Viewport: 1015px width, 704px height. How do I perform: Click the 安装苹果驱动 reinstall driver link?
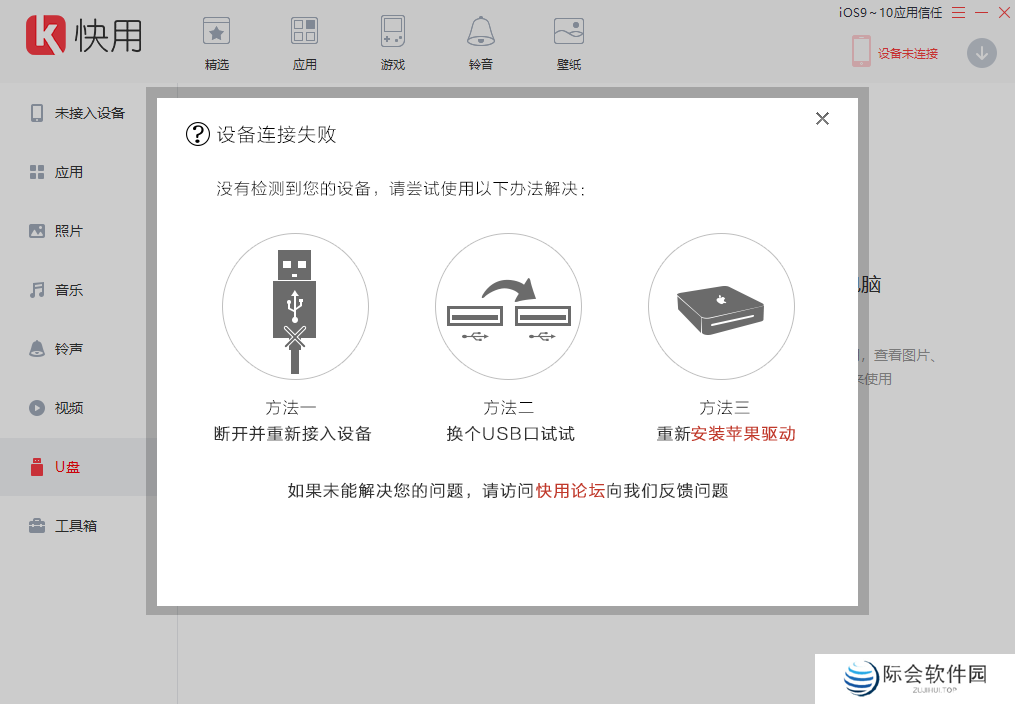742,434
